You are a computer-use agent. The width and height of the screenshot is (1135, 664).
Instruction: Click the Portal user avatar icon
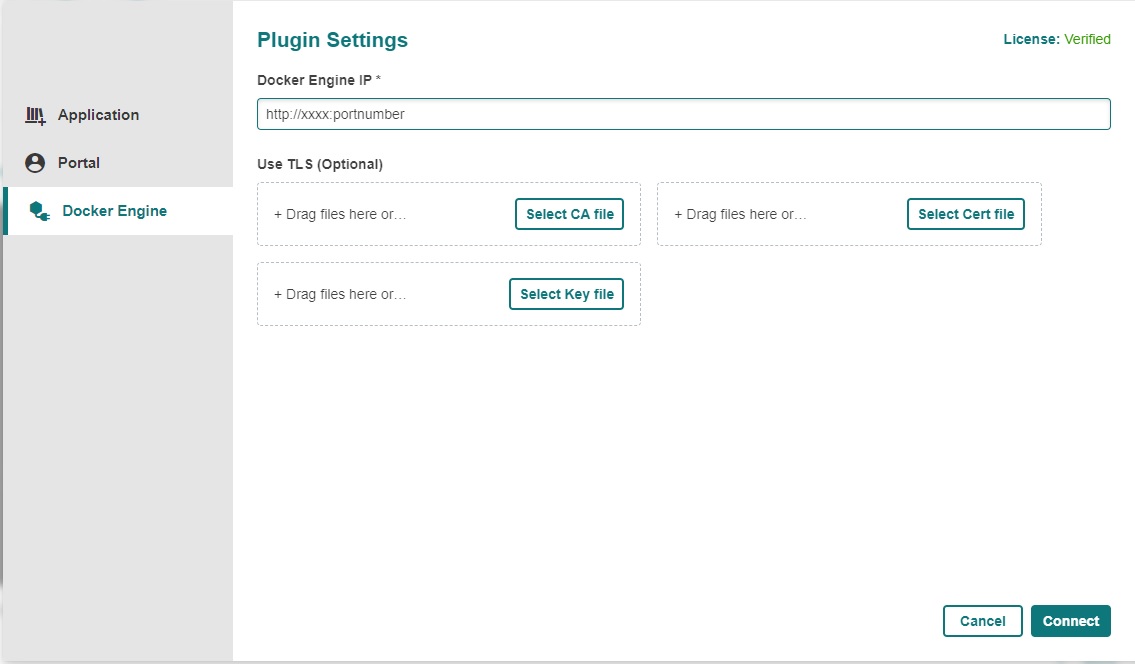(x=36, y=163)
